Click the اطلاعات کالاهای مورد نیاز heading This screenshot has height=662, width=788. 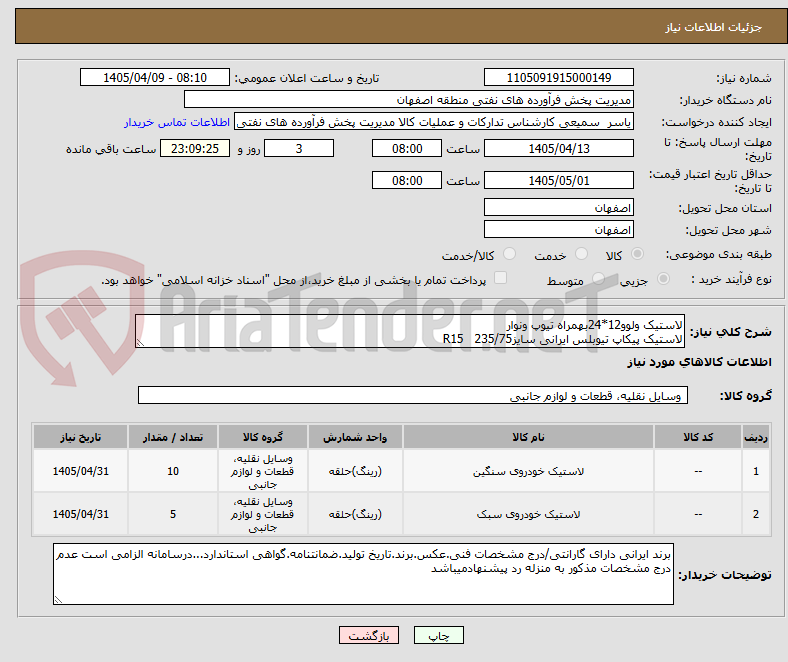coord(699,362)
